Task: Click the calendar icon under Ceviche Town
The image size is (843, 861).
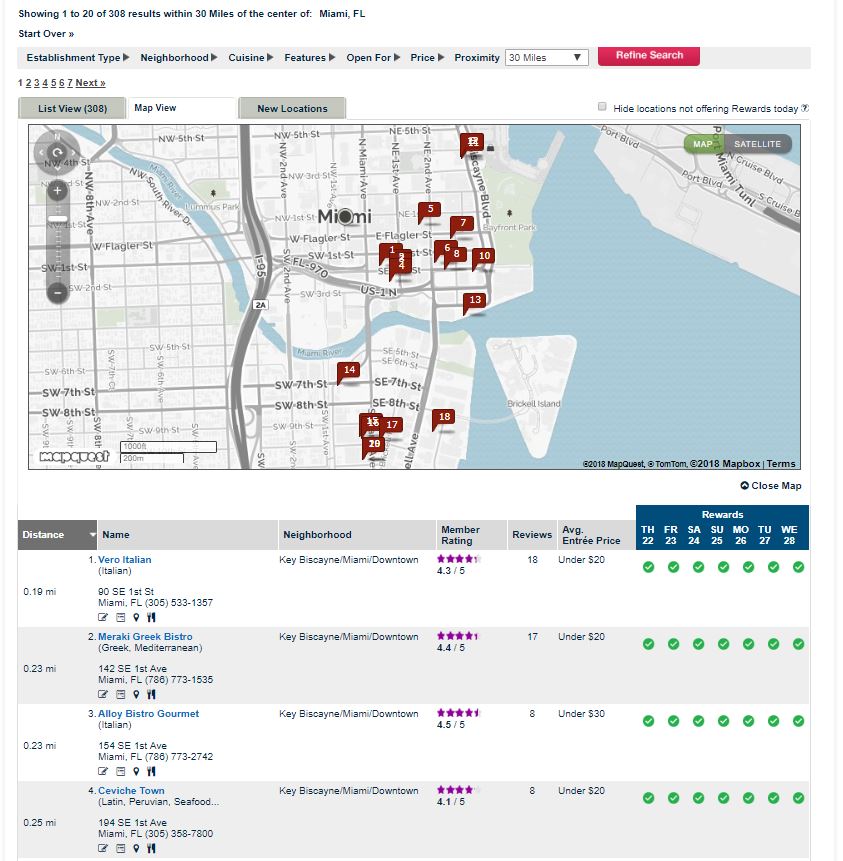Action: tap(121, 848)
